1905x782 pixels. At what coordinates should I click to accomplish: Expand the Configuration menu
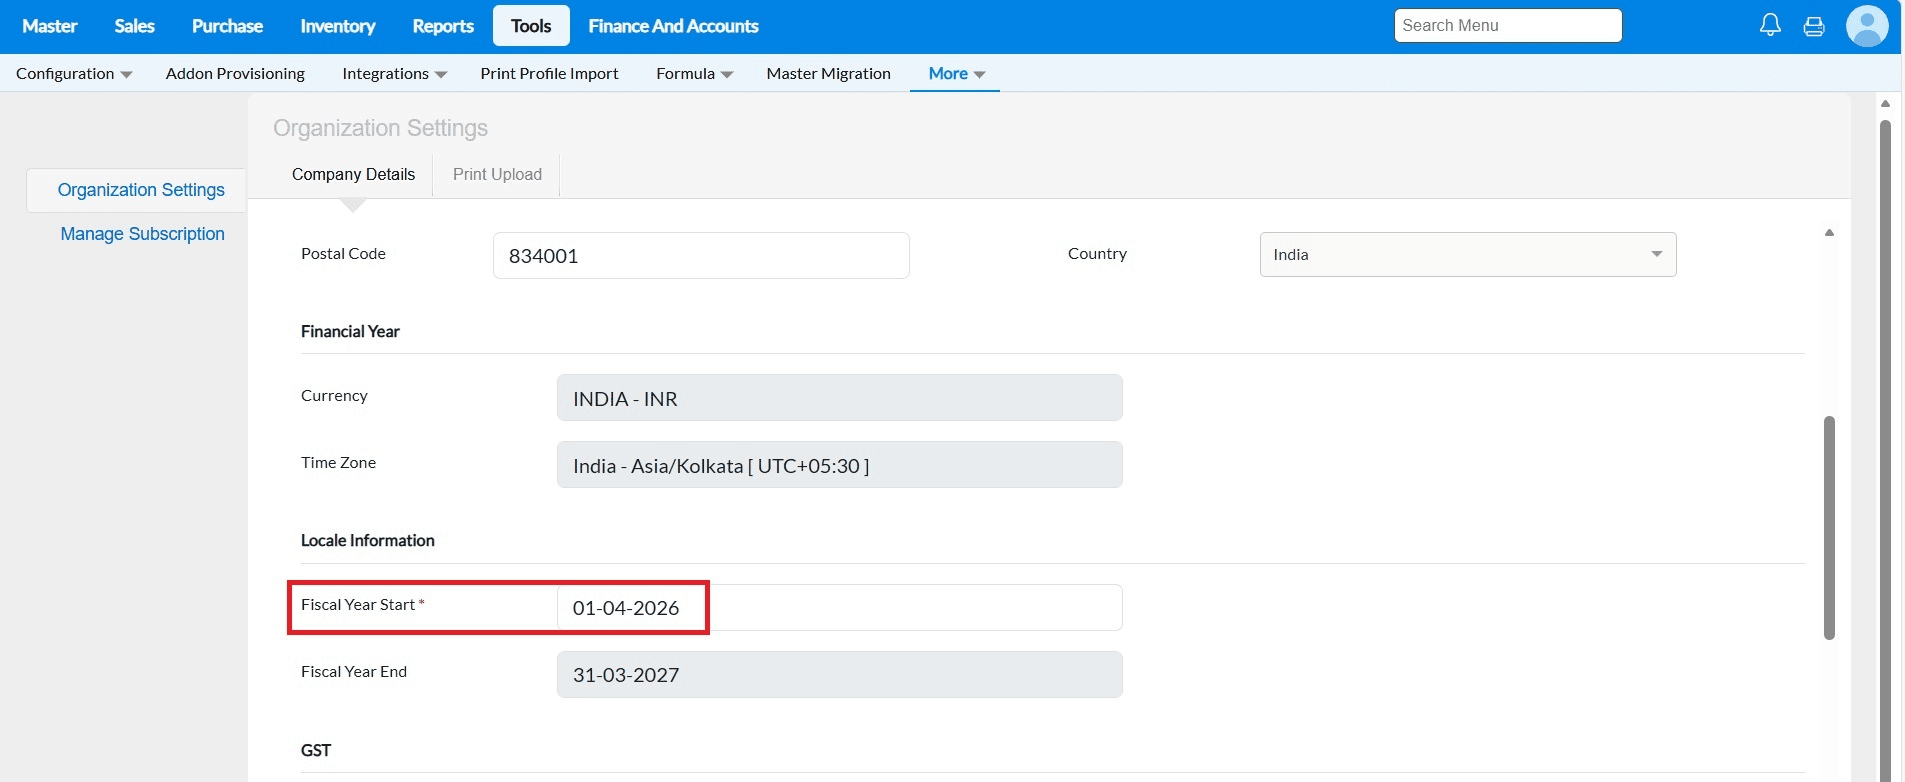click(x=74, y=74)
